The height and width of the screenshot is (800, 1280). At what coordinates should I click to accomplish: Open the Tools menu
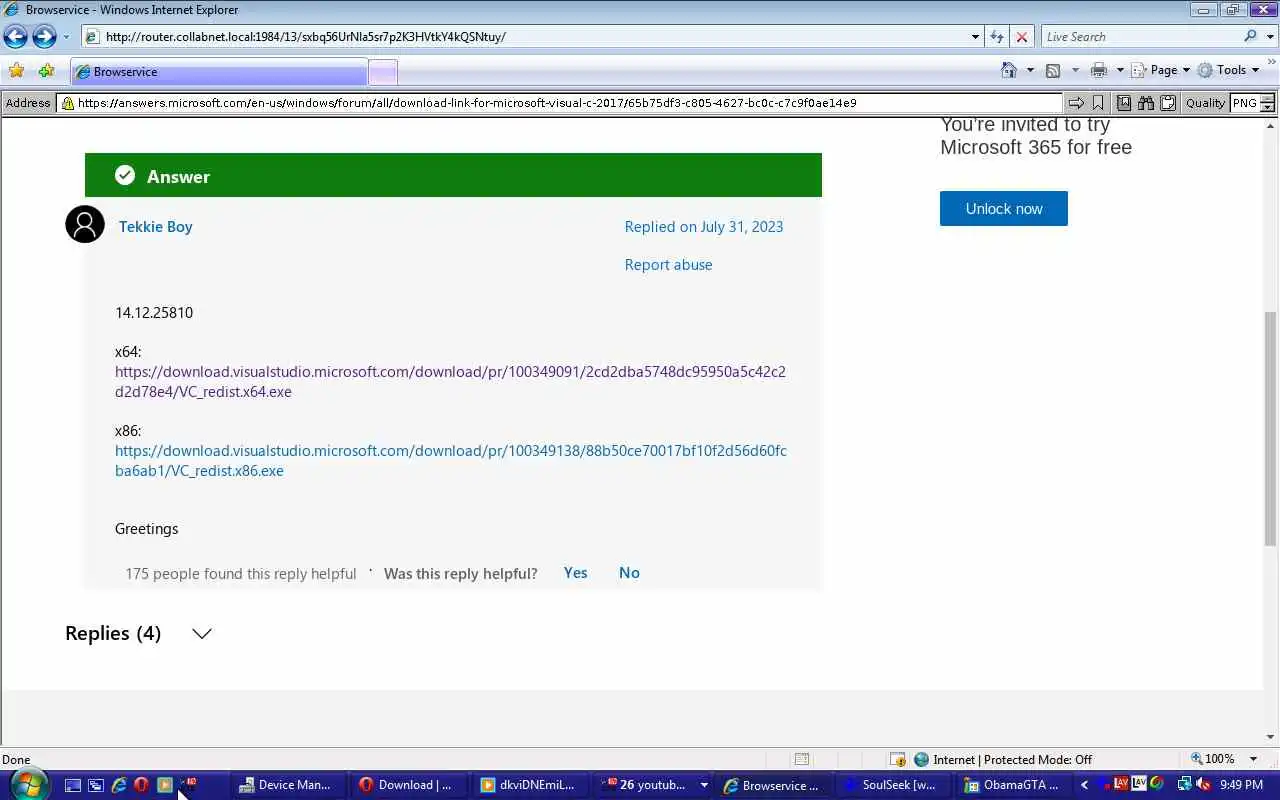coord(1229,70)
